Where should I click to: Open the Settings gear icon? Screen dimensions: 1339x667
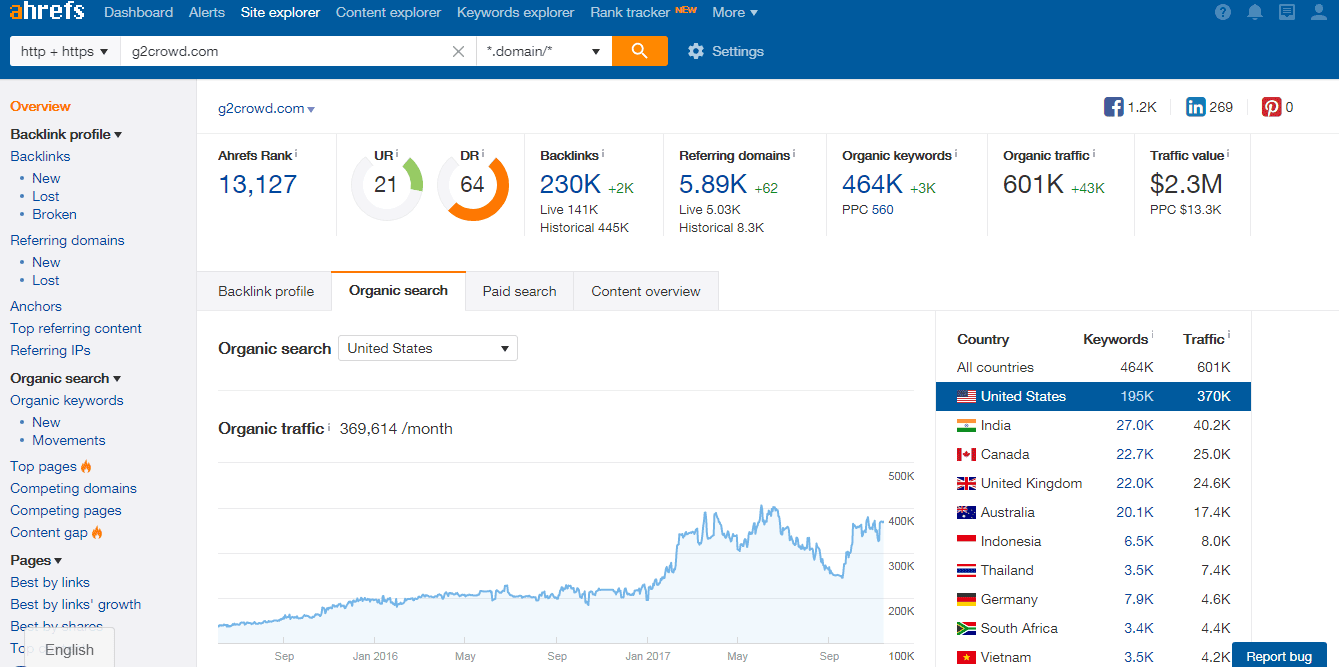point(696,51)
